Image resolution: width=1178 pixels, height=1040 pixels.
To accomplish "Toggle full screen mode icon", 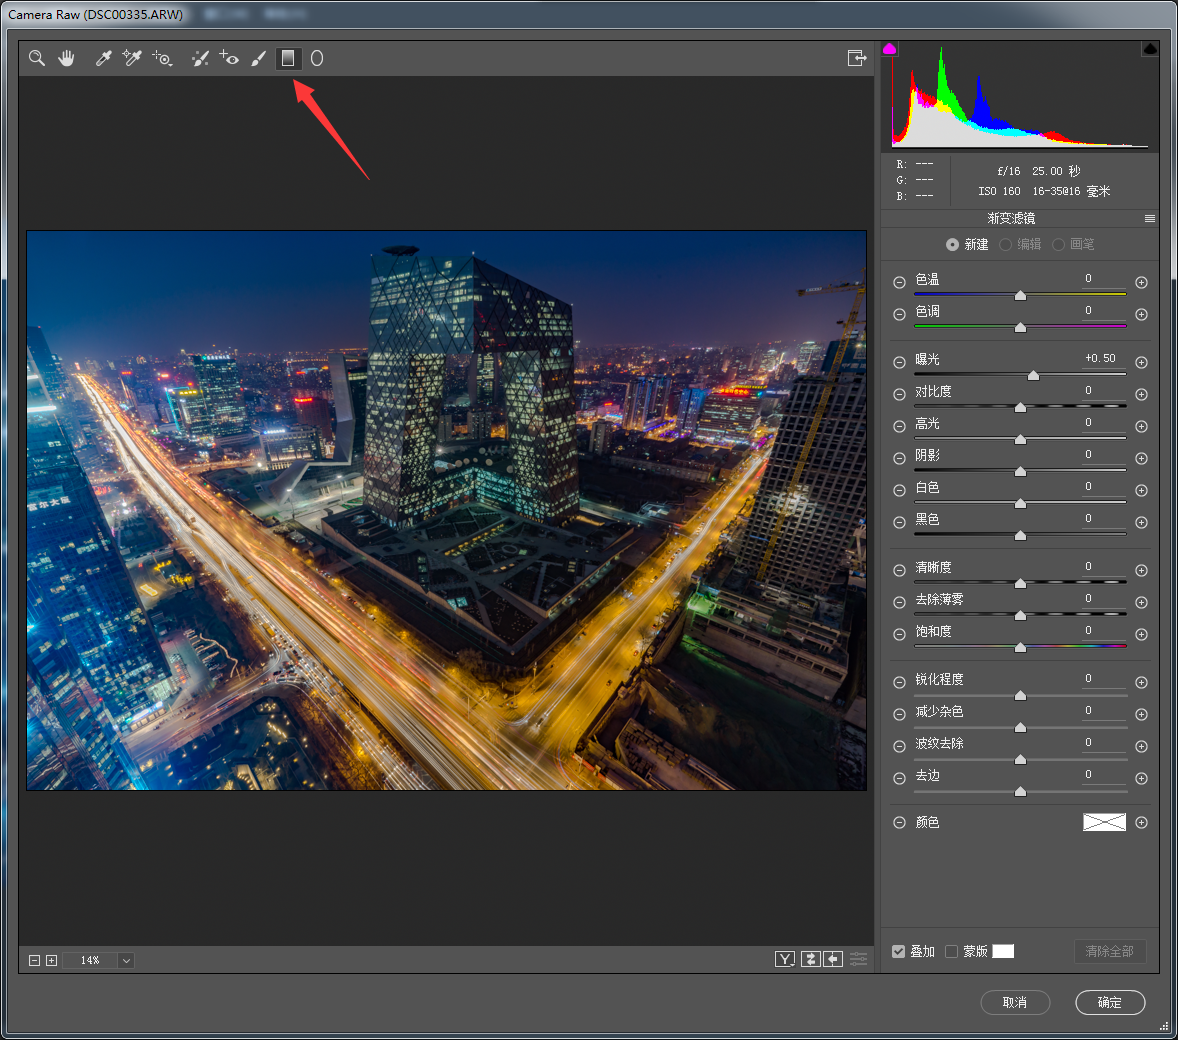I will [856, 58].
